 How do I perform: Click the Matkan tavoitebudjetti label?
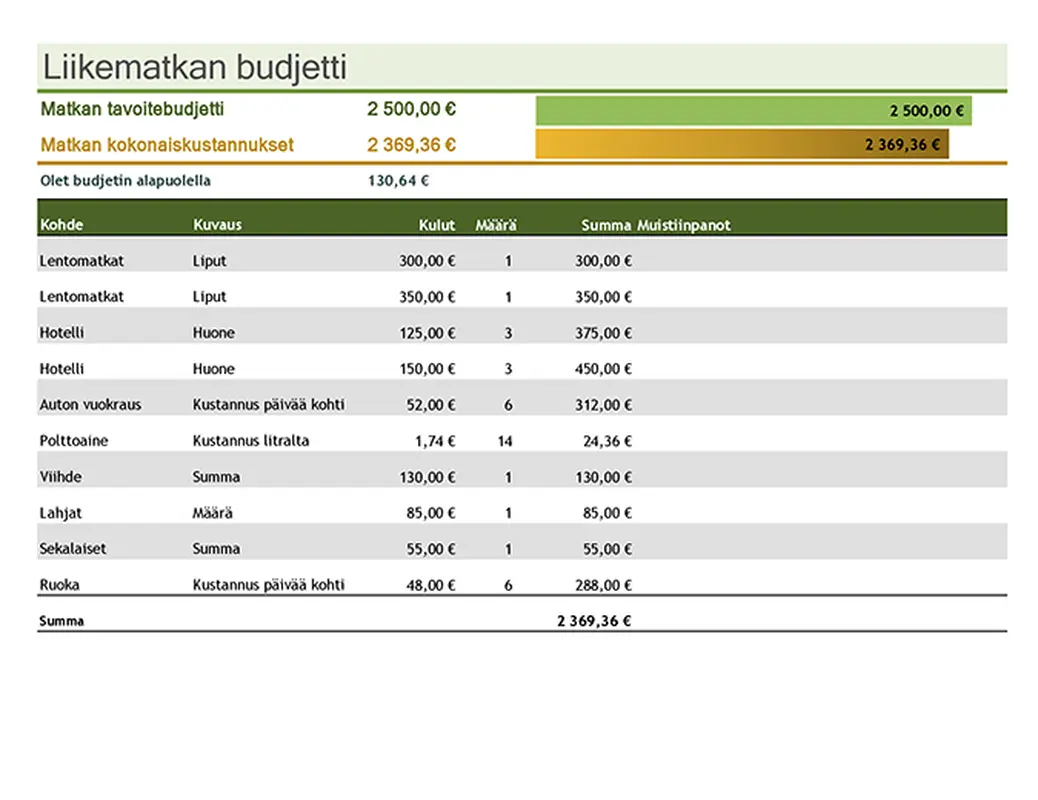pos(132,109)
